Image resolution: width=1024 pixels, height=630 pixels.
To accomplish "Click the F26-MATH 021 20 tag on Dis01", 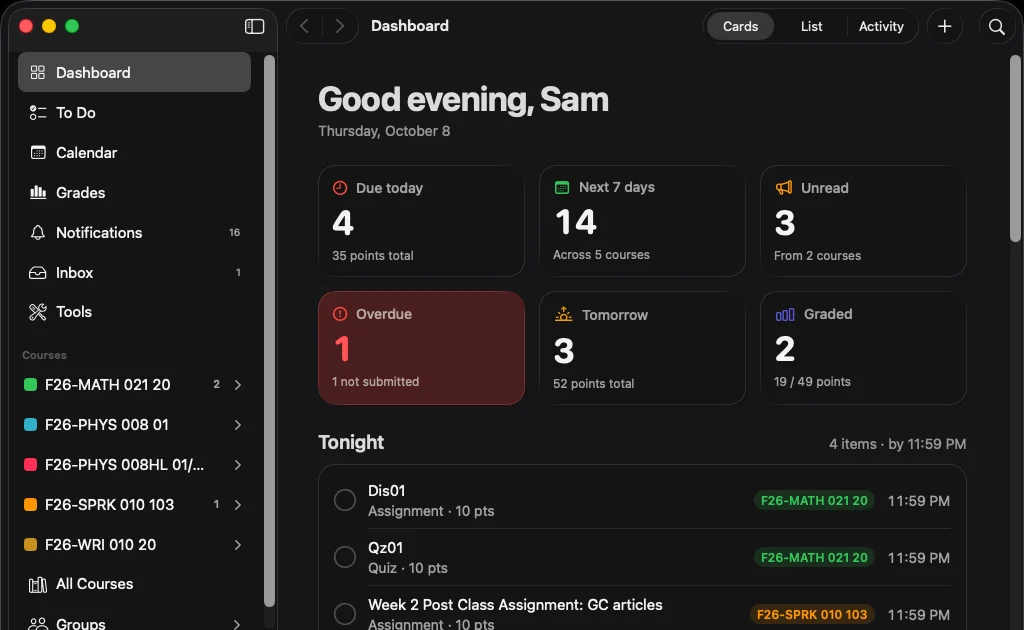I will pos(814,501).
